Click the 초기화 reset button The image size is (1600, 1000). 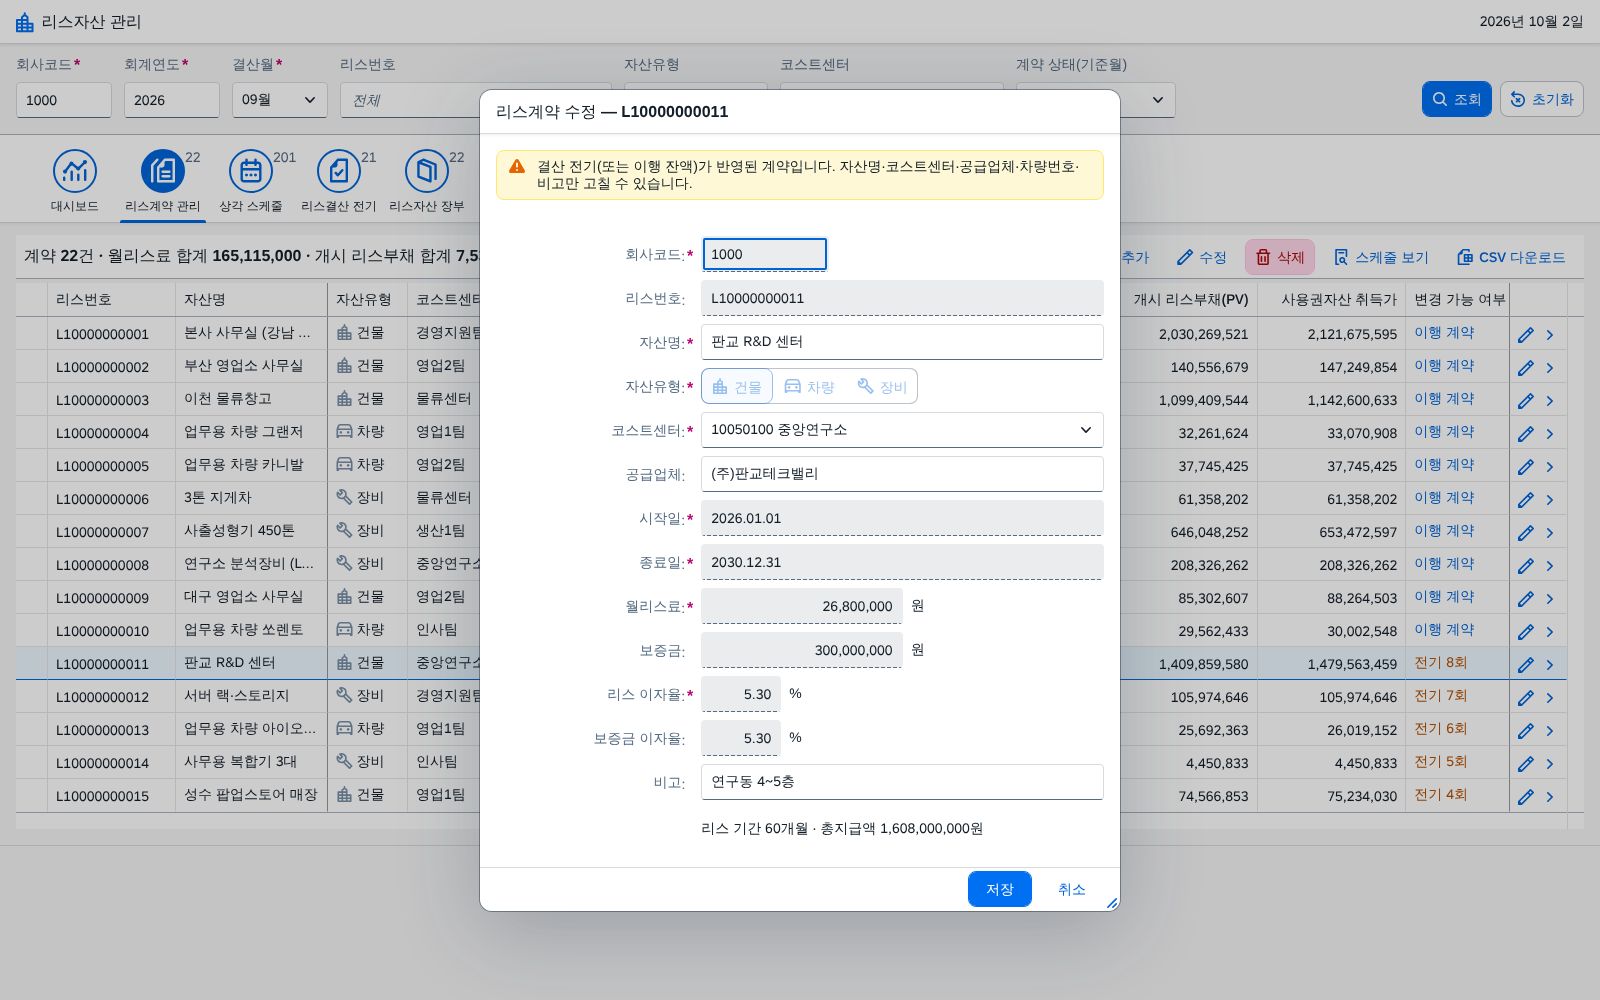point(1541,99)
